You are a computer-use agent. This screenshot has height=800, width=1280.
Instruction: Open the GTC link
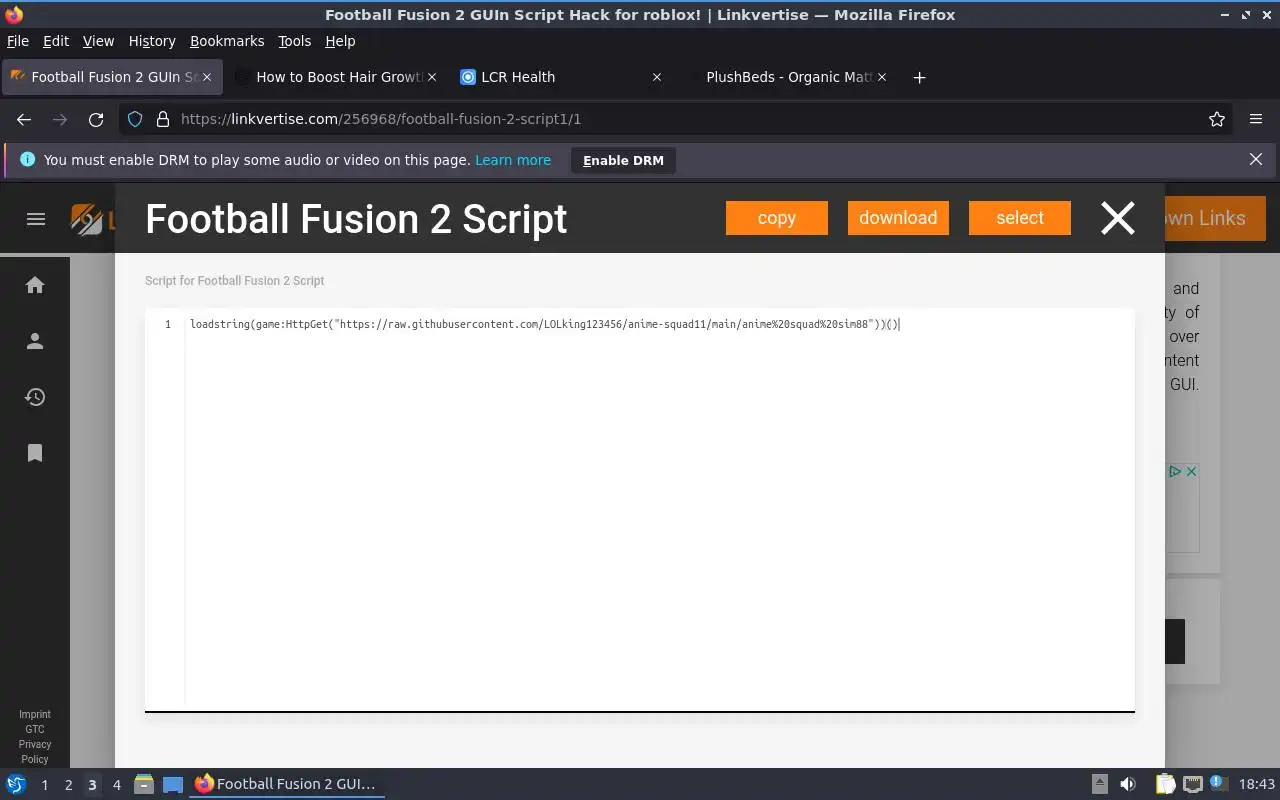pyautogui.click(x=35, y=729)
